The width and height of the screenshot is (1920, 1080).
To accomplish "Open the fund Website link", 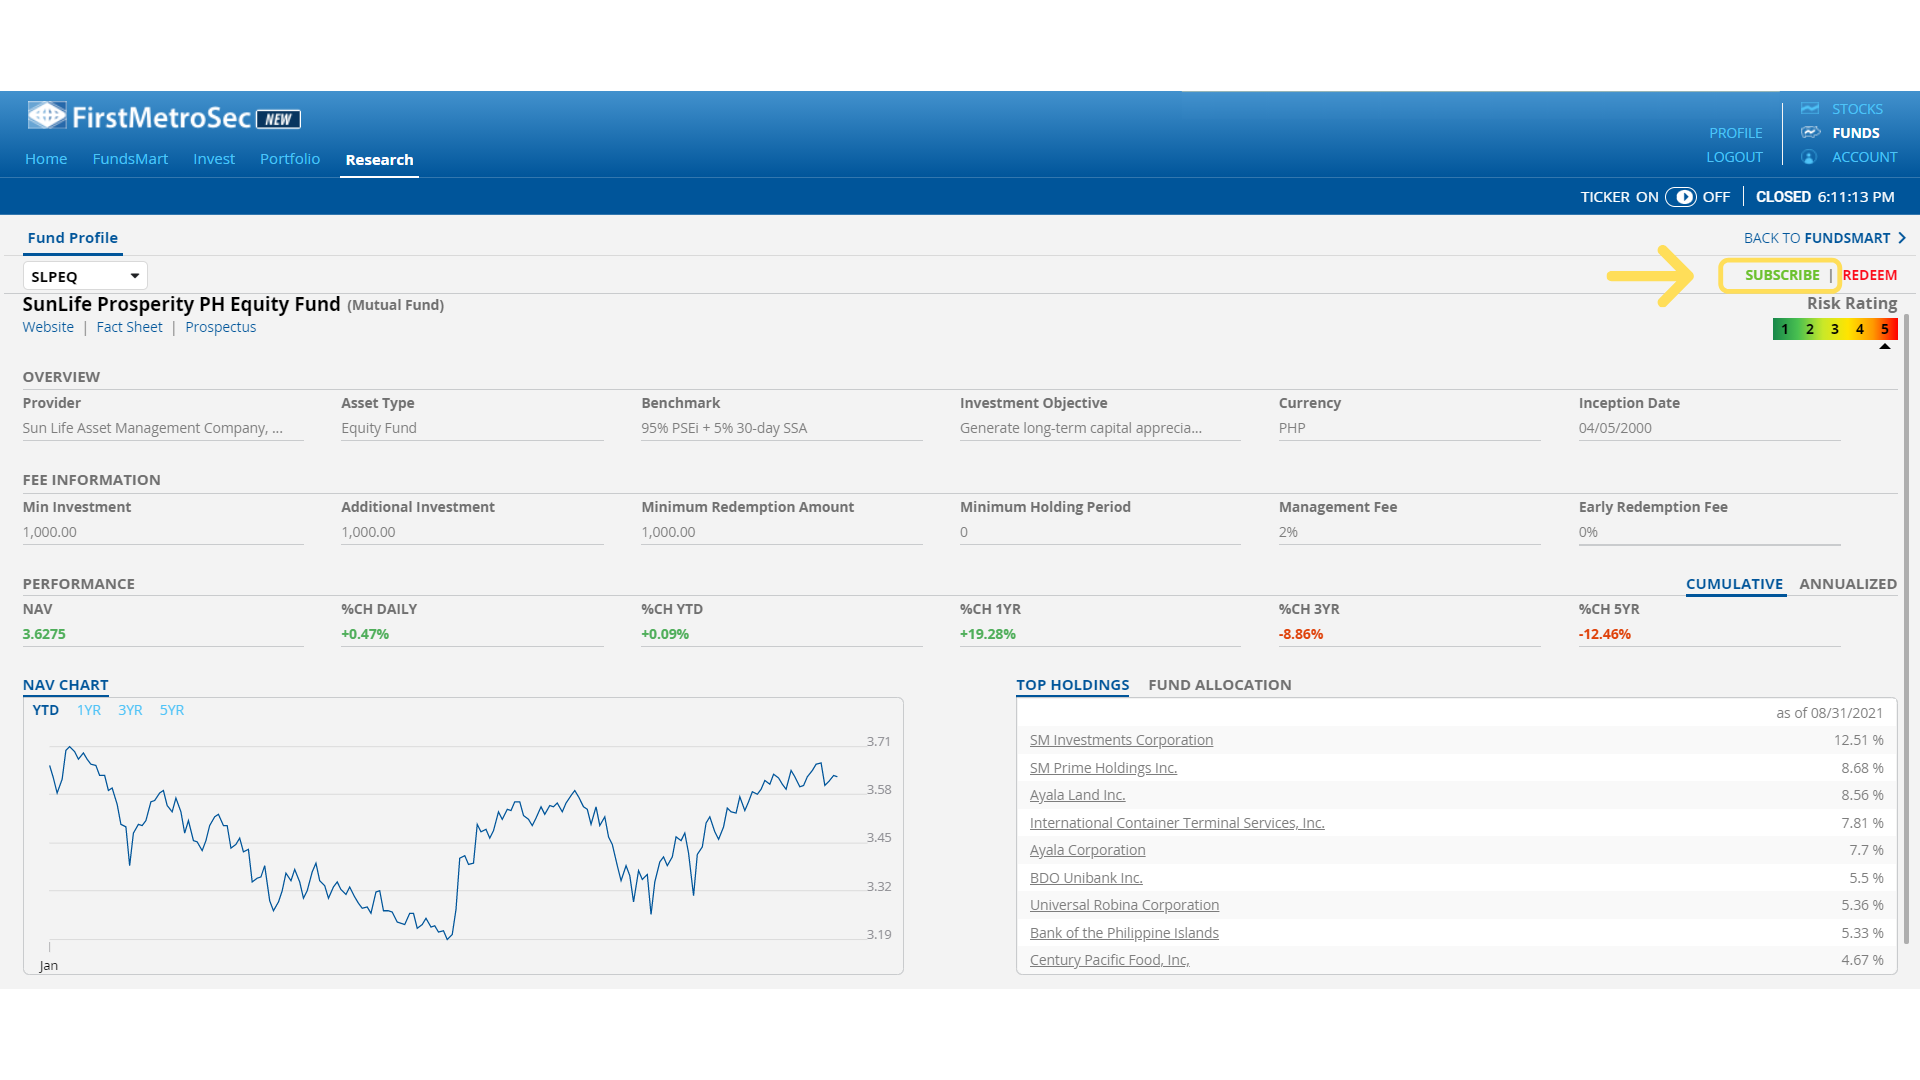I will coord(48,327).
